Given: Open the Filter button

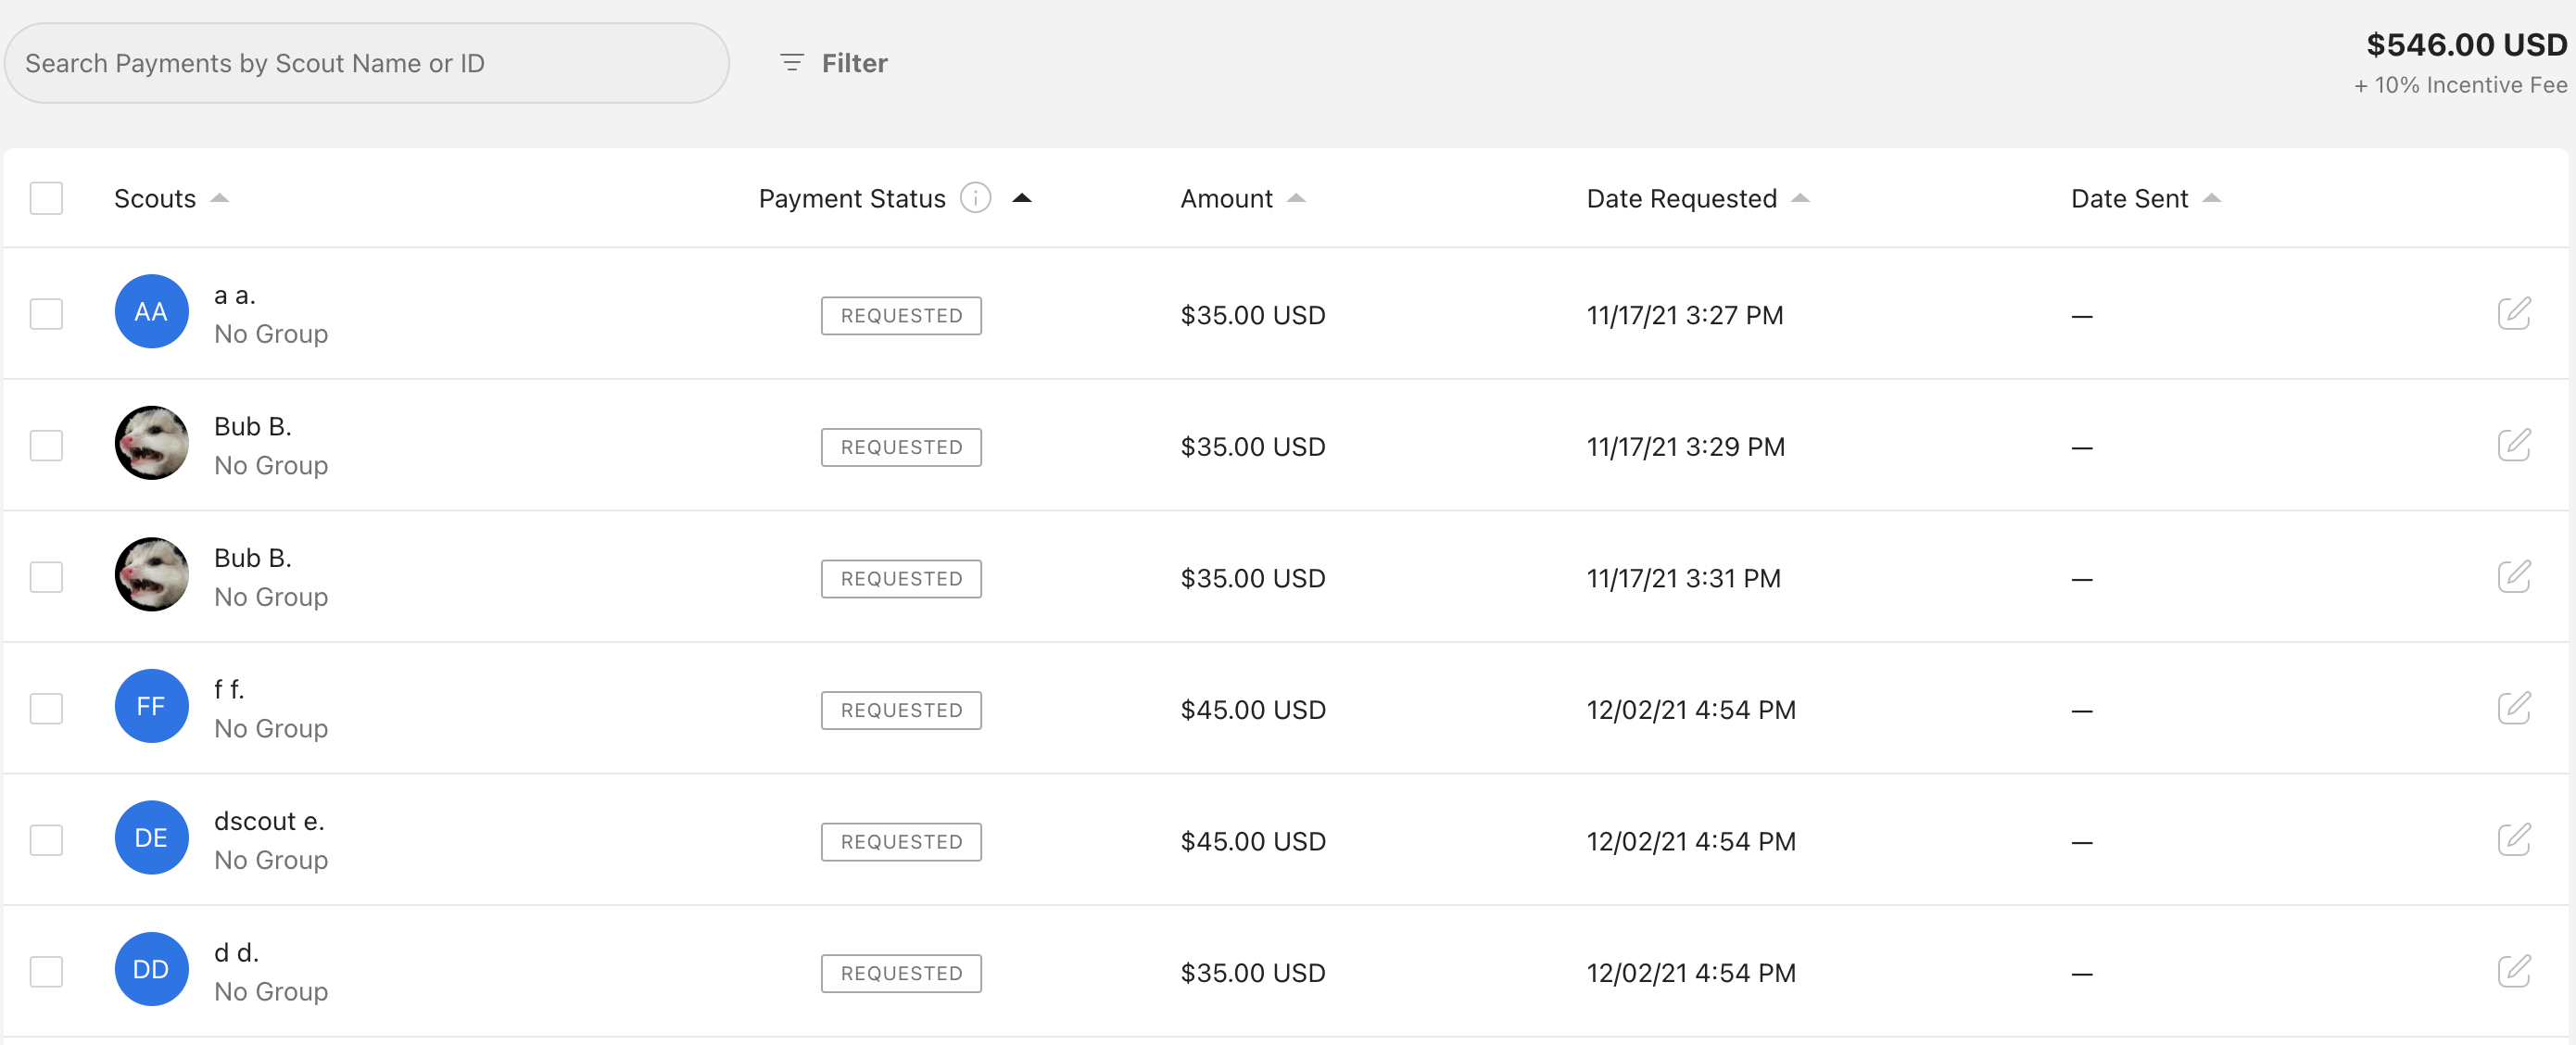Looking at the screenshot, I should click(x=833, y=63).
